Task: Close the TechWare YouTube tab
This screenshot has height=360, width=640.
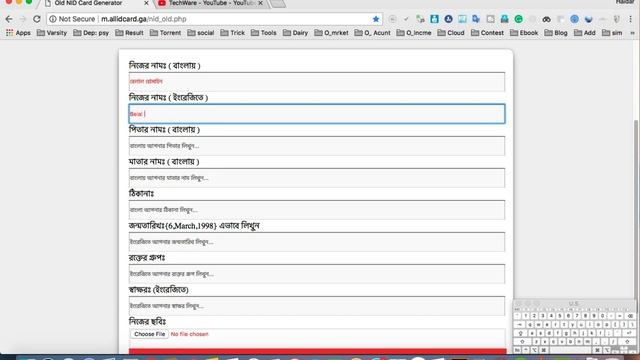Action: click(x=260, y=3)
